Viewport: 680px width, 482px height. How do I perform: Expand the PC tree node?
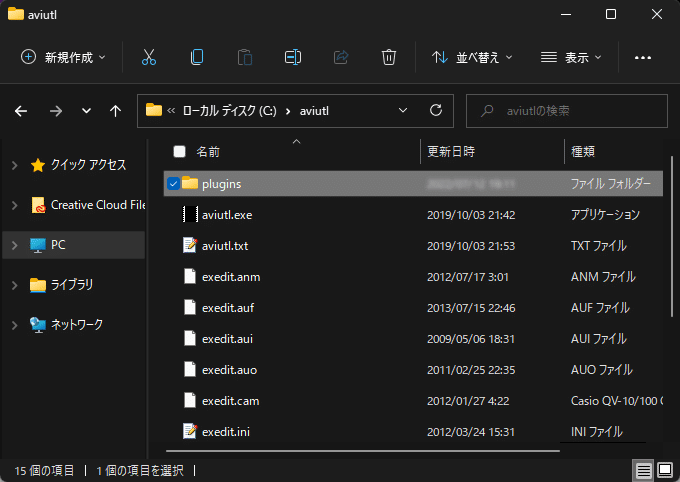[x=14, y=245]
